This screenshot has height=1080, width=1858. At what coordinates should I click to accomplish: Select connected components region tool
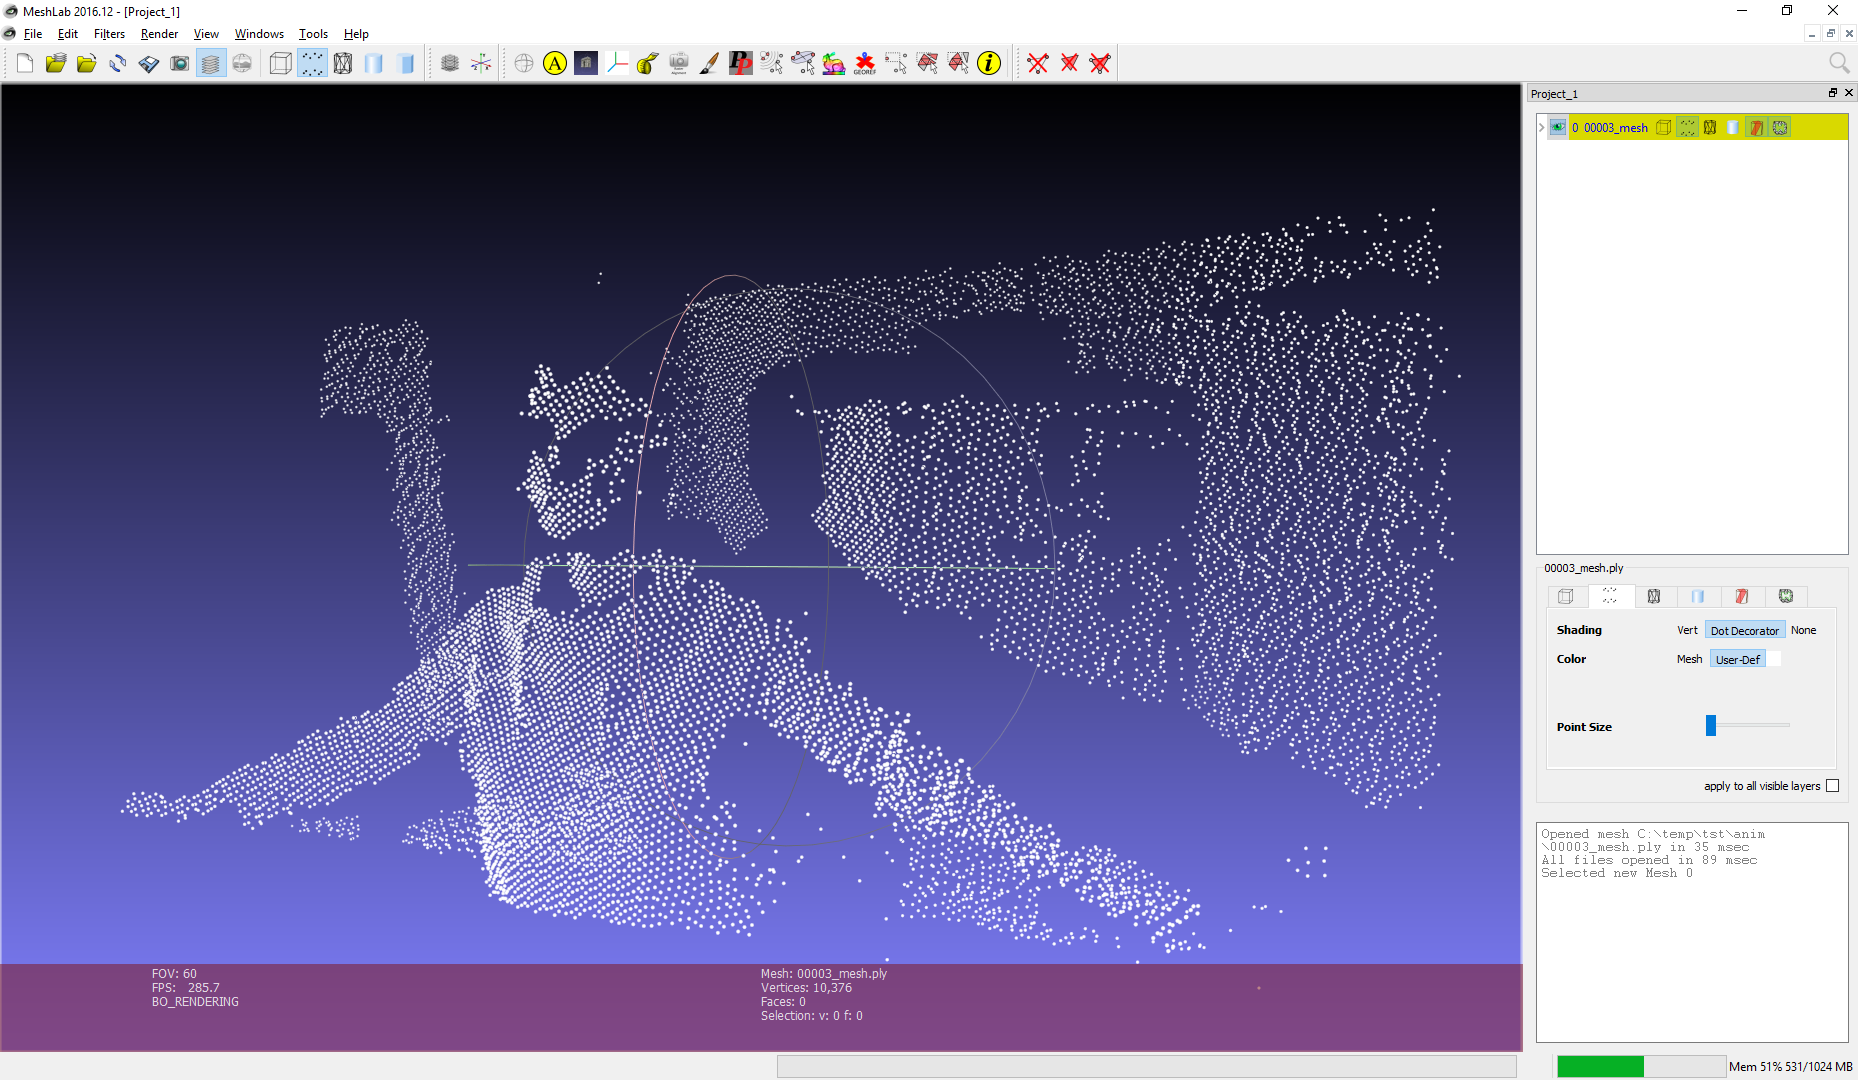tap(958, 64)
